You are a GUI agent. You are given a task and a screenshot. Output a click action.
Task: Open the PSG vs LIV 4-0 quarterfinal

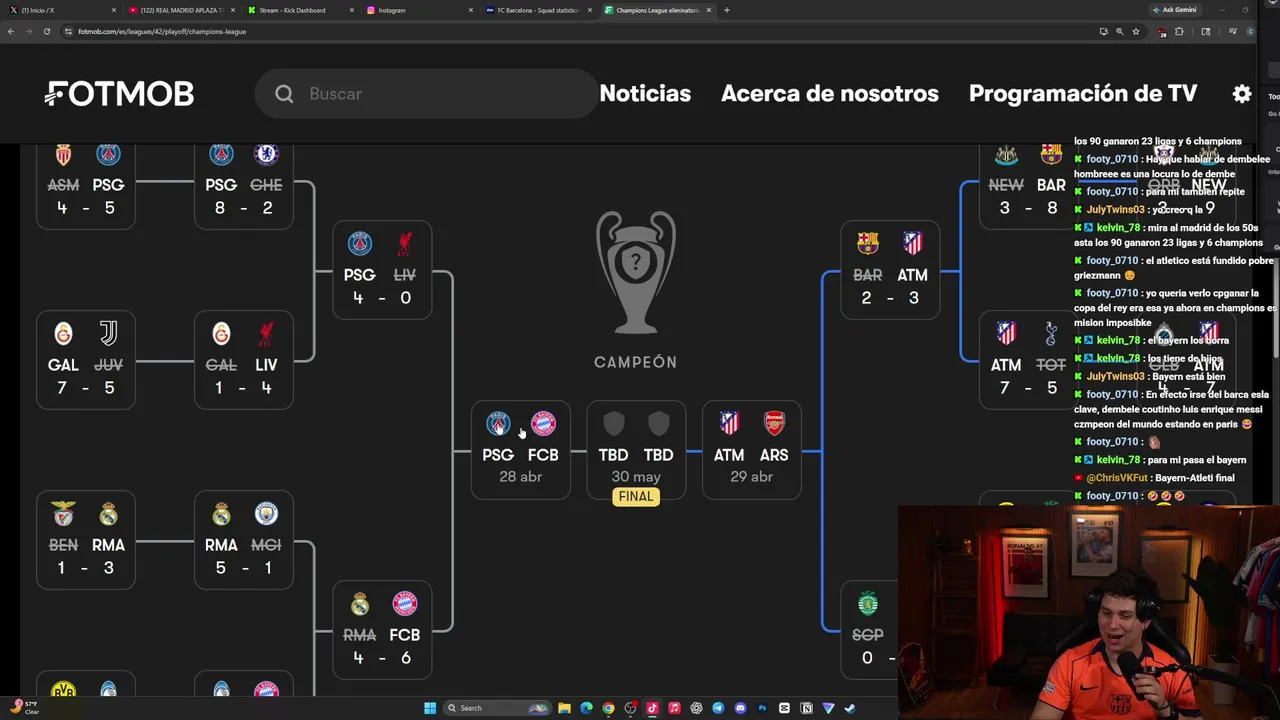pyautogui.click(x=382, y=270)
